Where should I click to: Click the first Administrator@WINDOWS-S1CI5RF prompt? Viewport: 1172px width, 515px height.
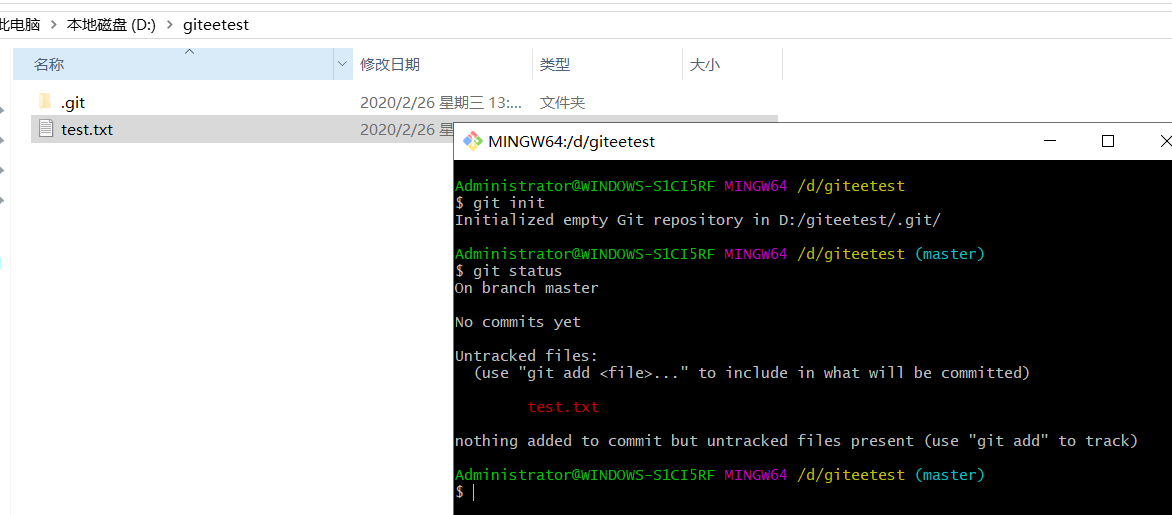585,185
